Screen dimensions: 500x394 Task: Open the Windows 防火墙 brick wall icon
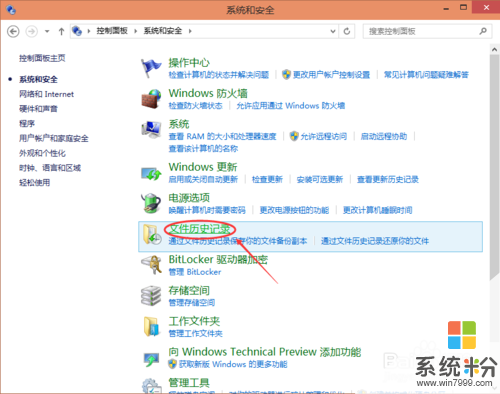point(151,99)
